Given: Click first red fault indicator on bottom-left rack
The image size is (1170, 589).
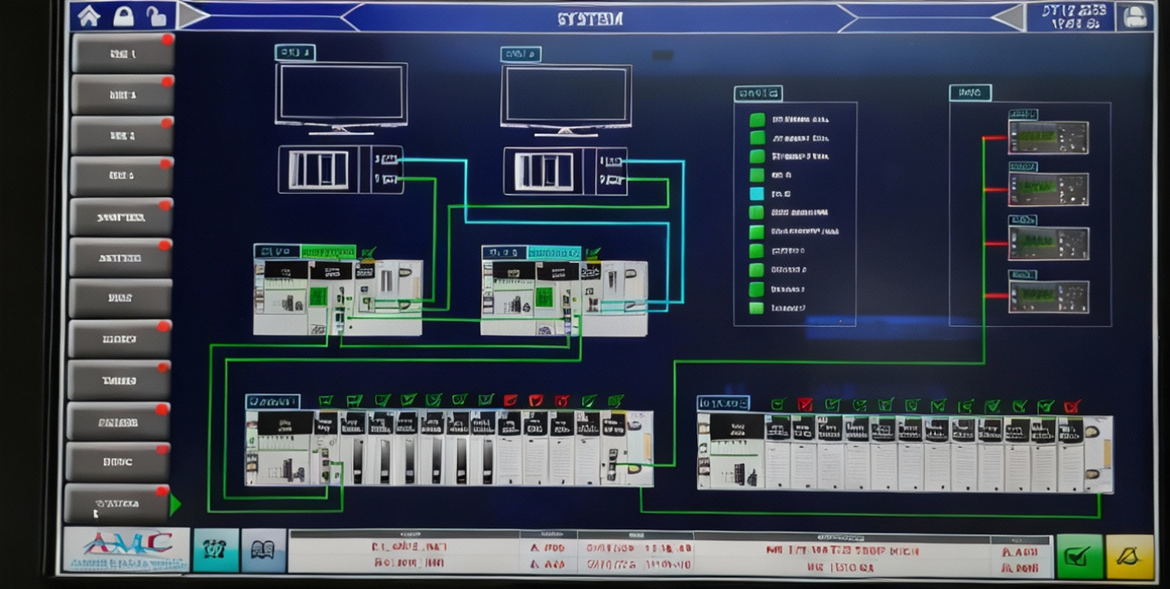Looking at the screenshot, I should [510, 400].
